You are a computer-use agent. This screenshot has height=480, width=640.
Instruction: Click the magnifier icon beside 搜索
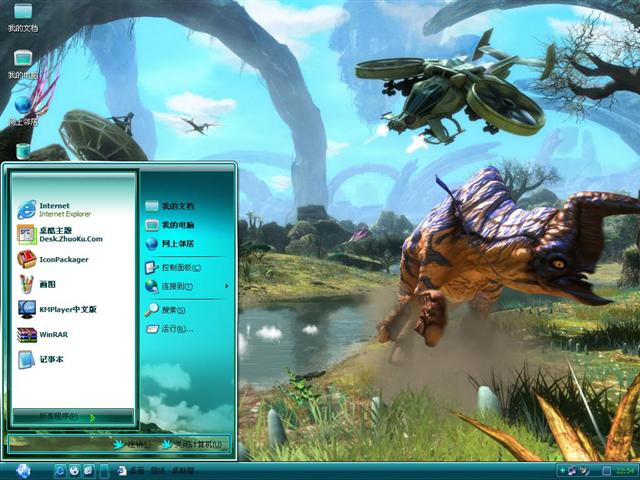(152, 310)
